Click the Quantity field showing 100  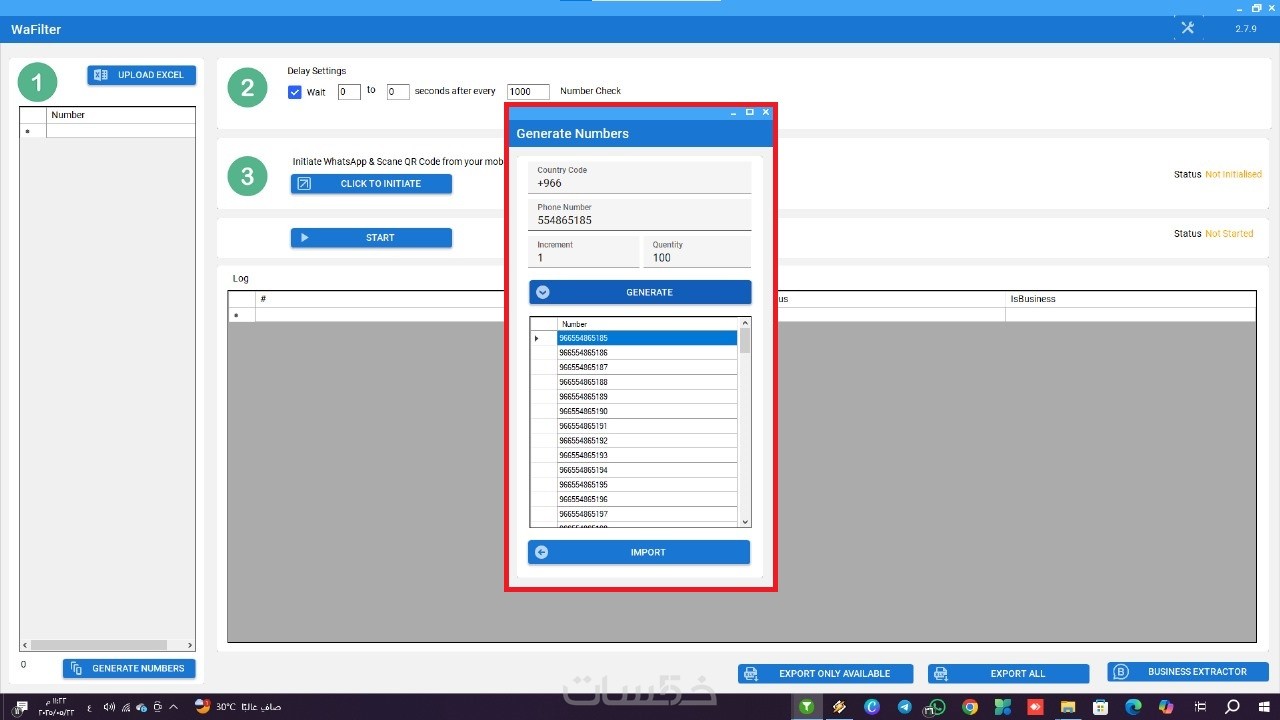pyautogui.click(x=697, y=252)
